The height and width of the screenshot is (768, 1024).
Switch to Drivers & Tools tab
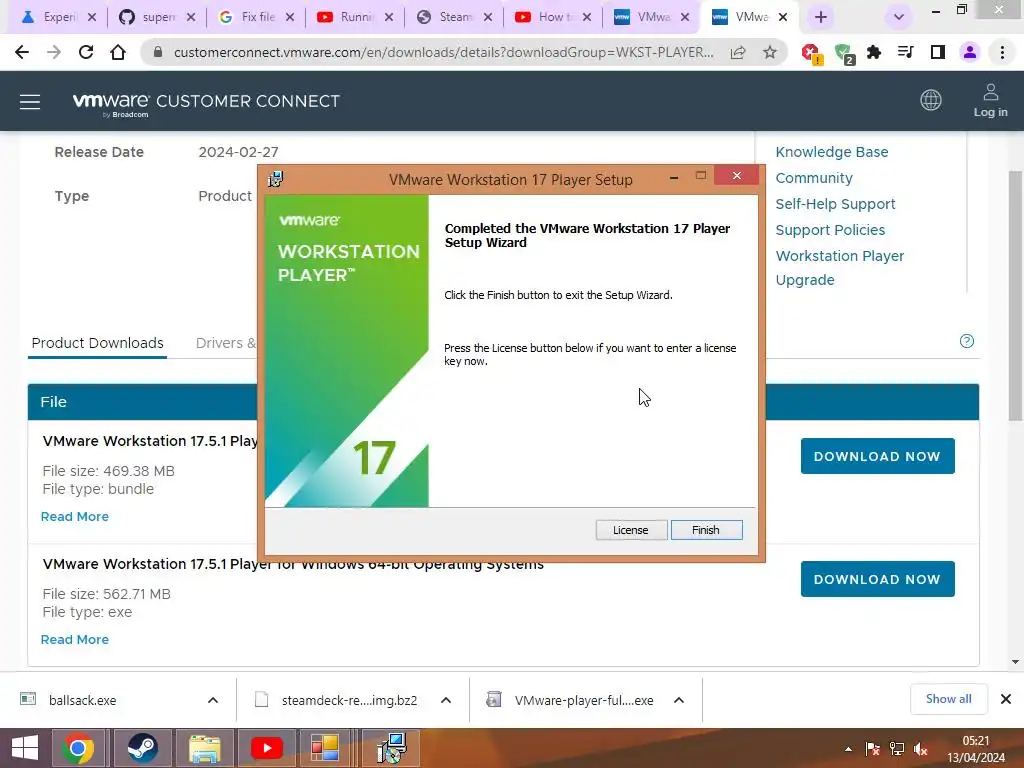pos(226,343)
